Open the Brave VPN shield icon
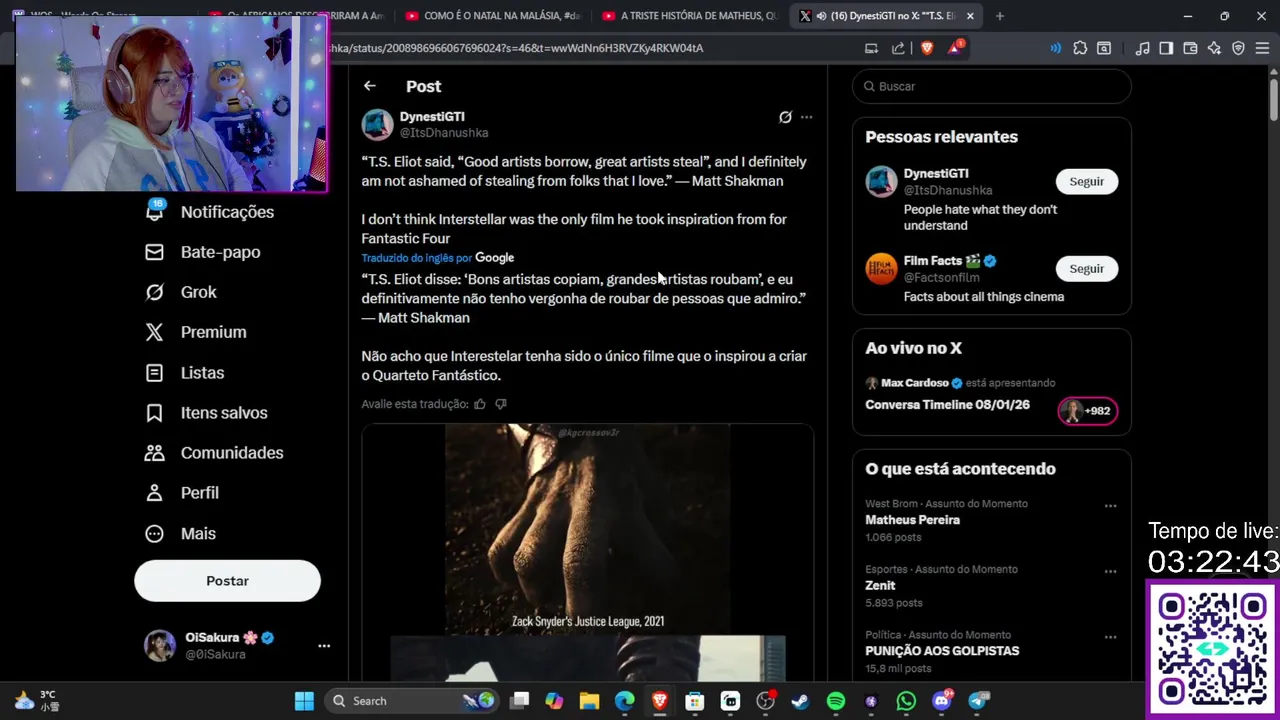This screenshot has width=1280, height=720. point(1238,48)
